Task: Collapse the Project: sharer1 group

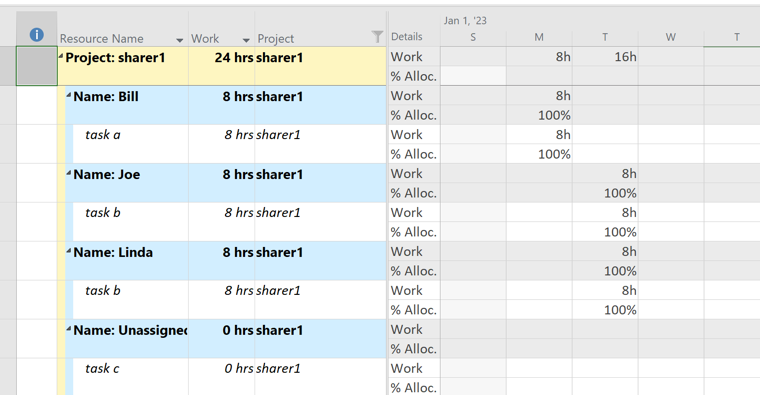Action: (61, 57)
